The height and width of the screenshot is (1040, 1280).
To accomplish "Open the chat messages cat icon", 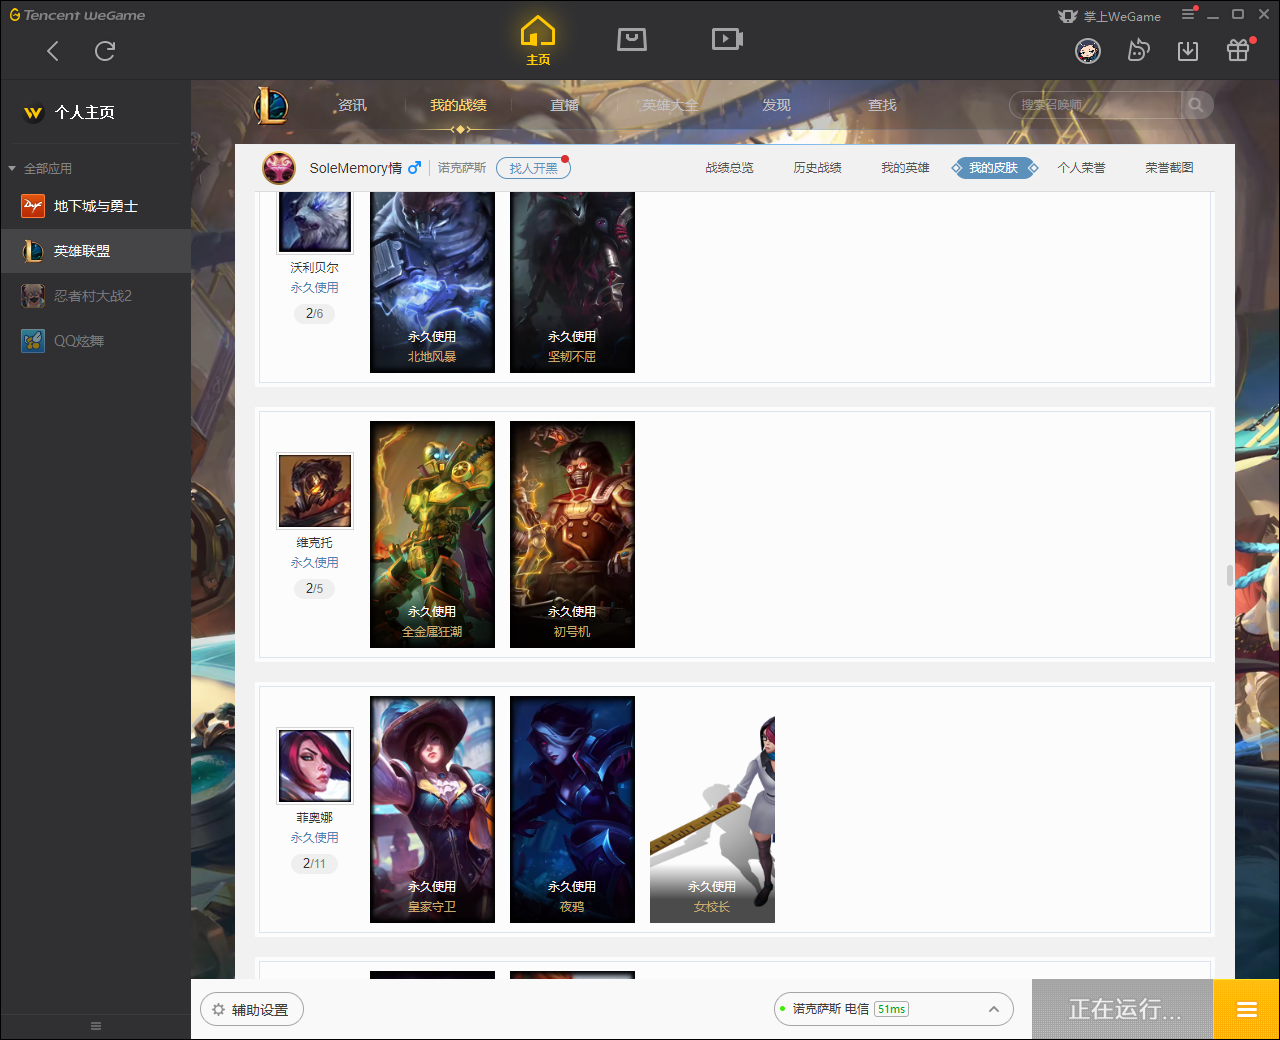I will pyautogui.click(x=1138, y=50).
